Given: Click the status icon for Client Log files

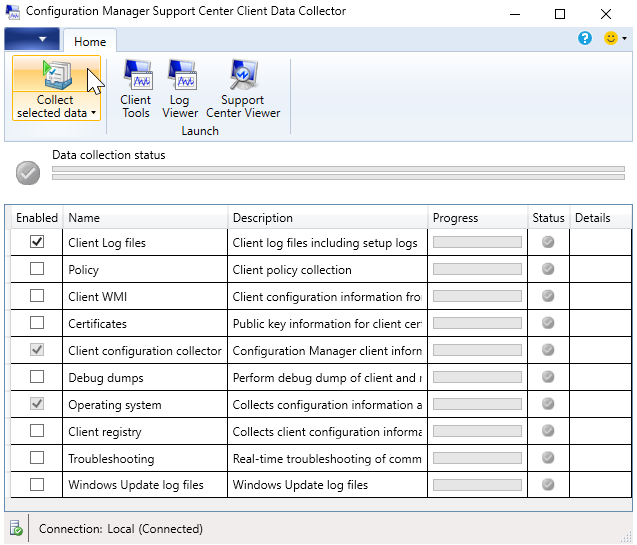Looking at the screenshot, I should click(547, 242).
